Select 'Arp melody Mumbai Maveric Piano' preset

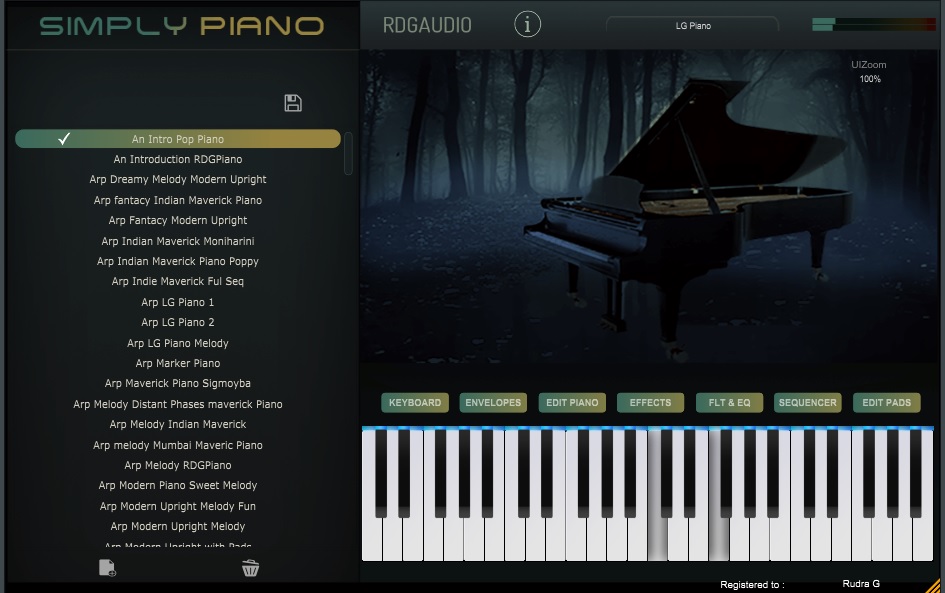pos(178,445)
